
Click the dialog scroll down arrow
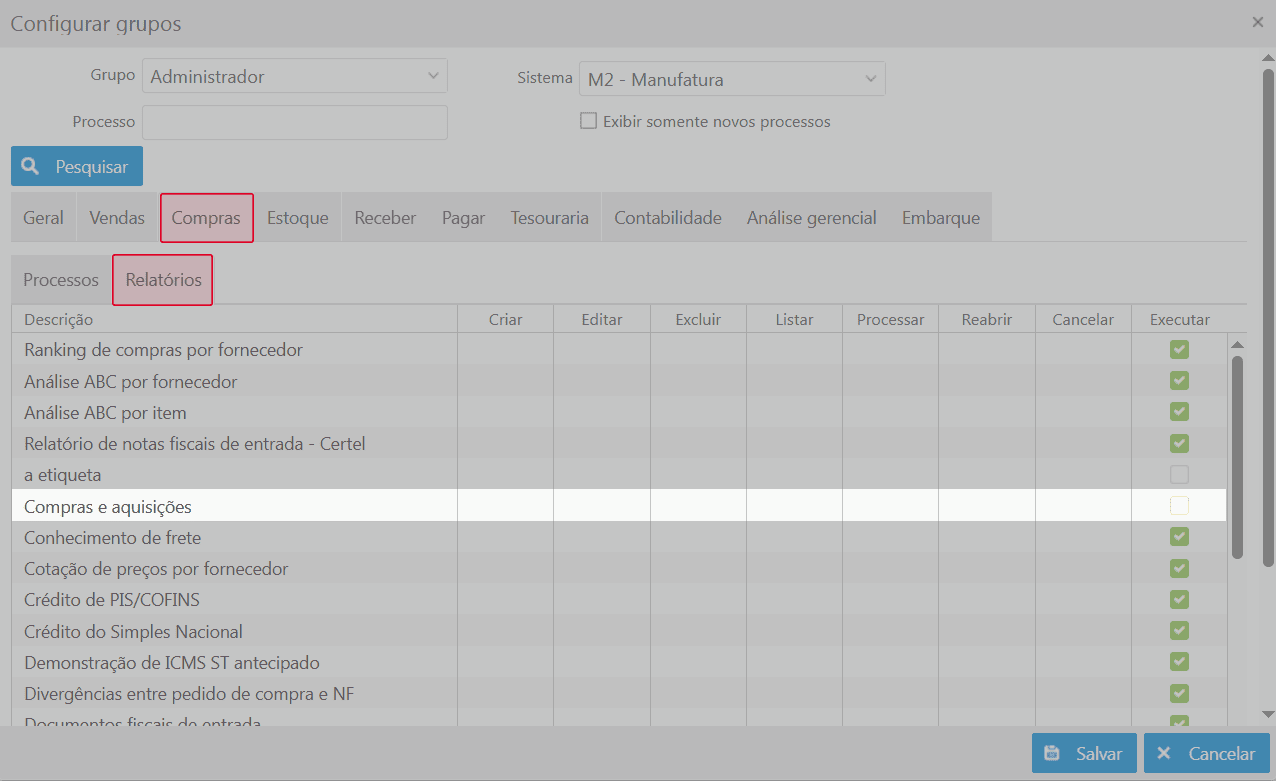[x=1268, y=714]
